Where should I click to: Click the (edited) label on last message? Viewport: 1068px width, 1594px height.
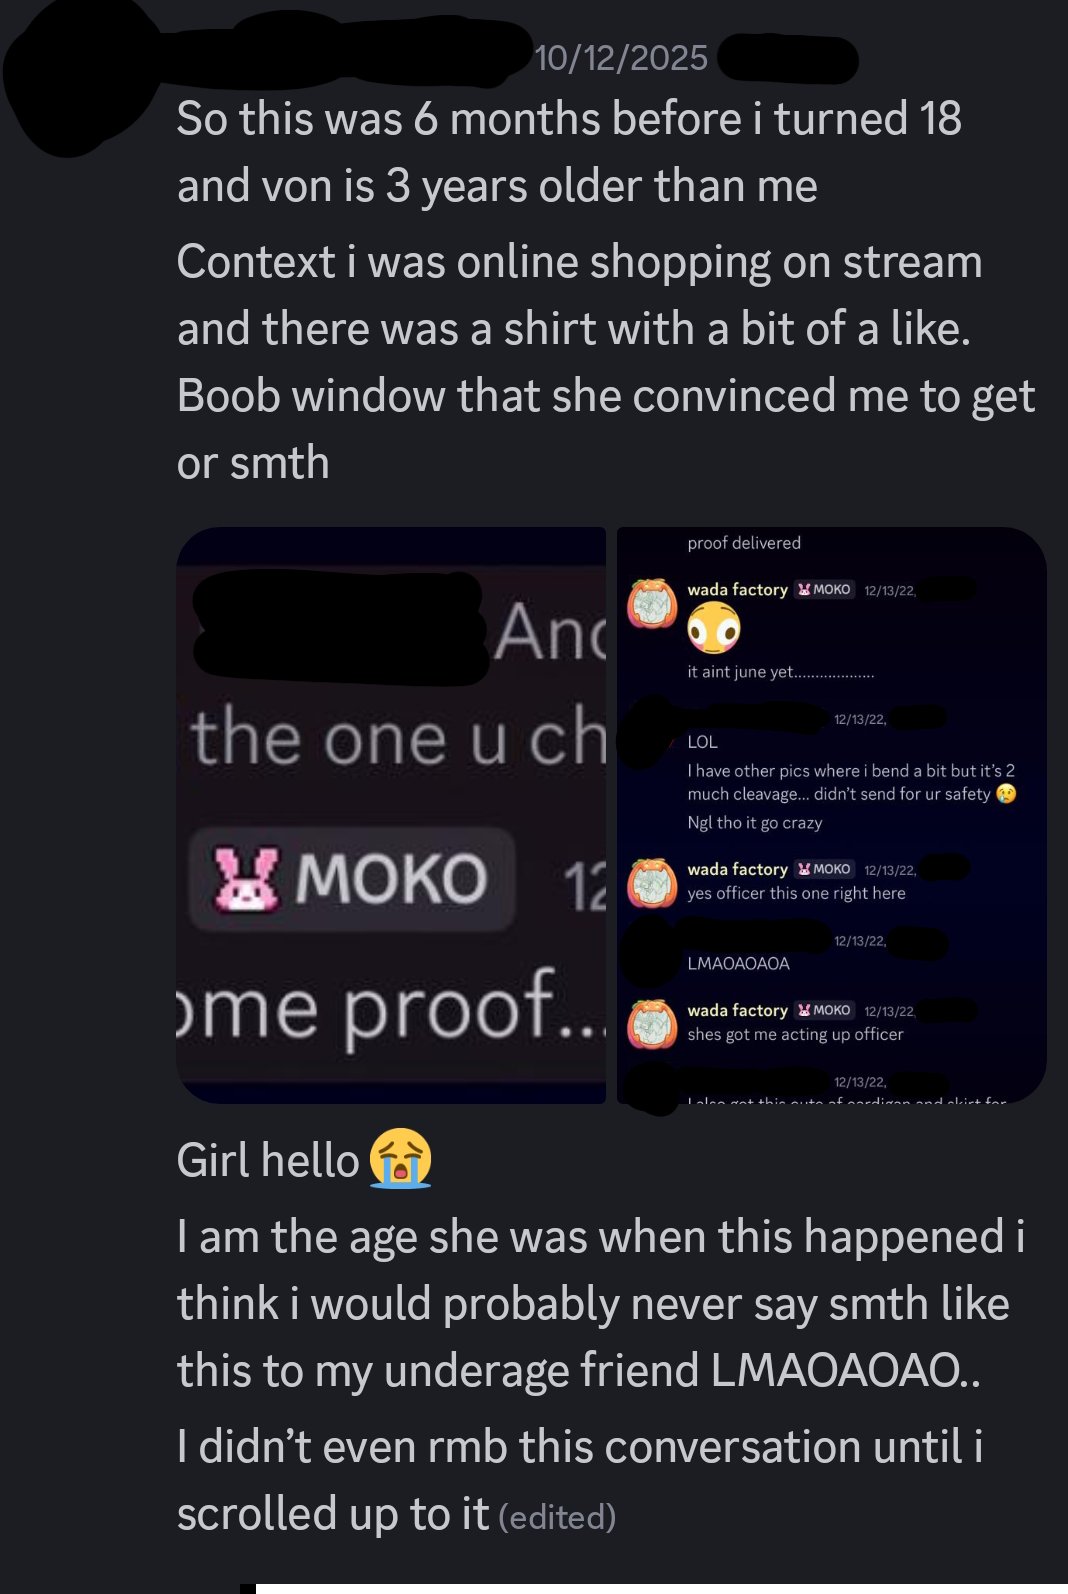point(557,1517)
